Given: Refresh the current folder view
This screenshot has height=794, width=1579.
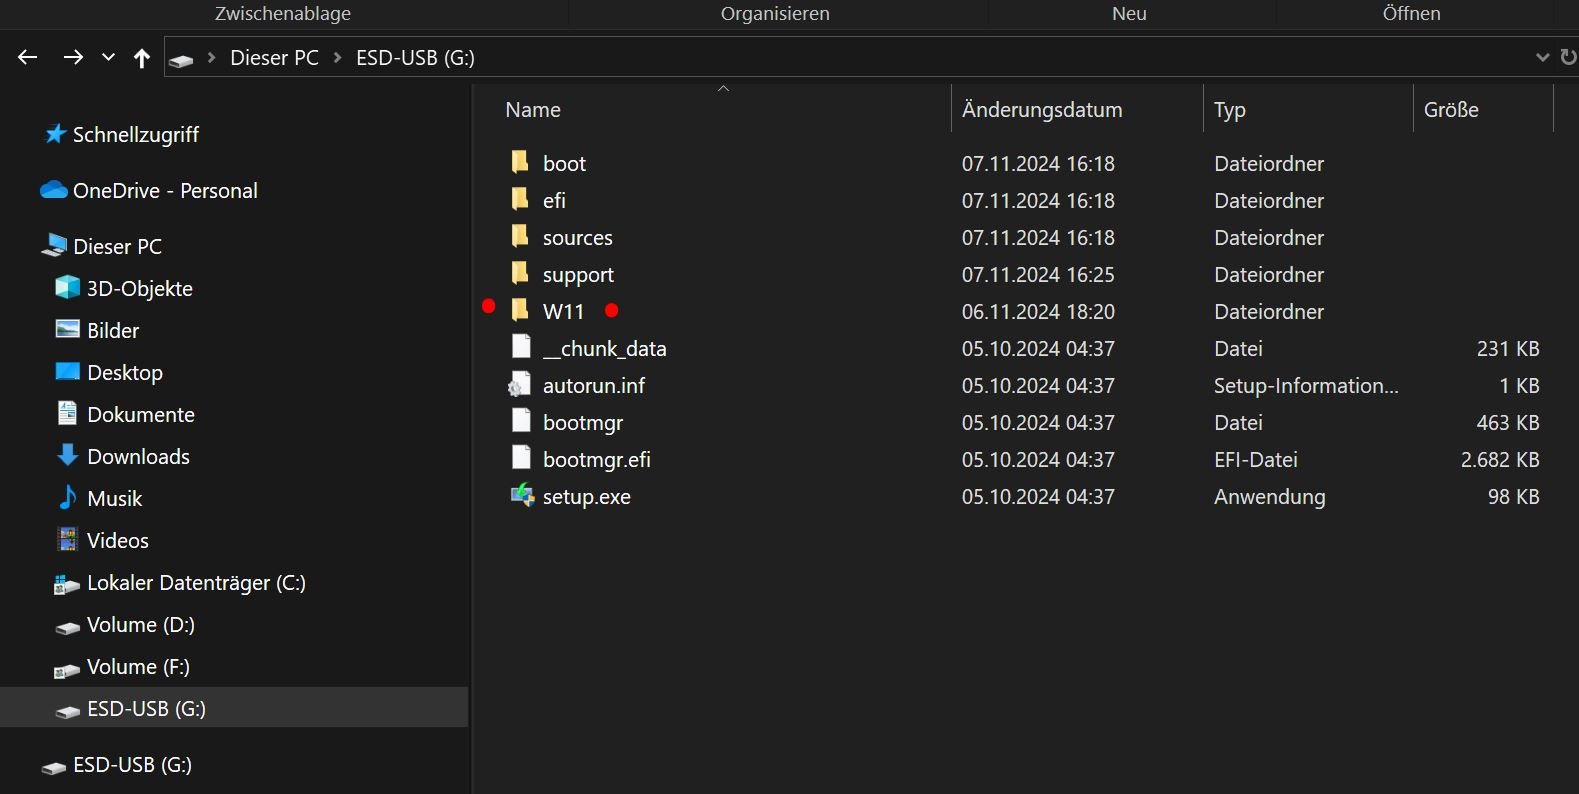Looking at the screenshot, I should click(1568, 57).
